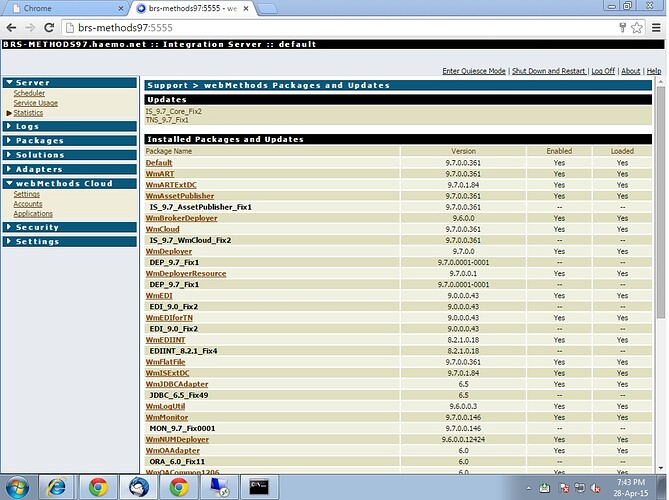Click the saved-password key icon in the address bar
Viewport: 669px width, 500px height.
click(x=622, y=28)
